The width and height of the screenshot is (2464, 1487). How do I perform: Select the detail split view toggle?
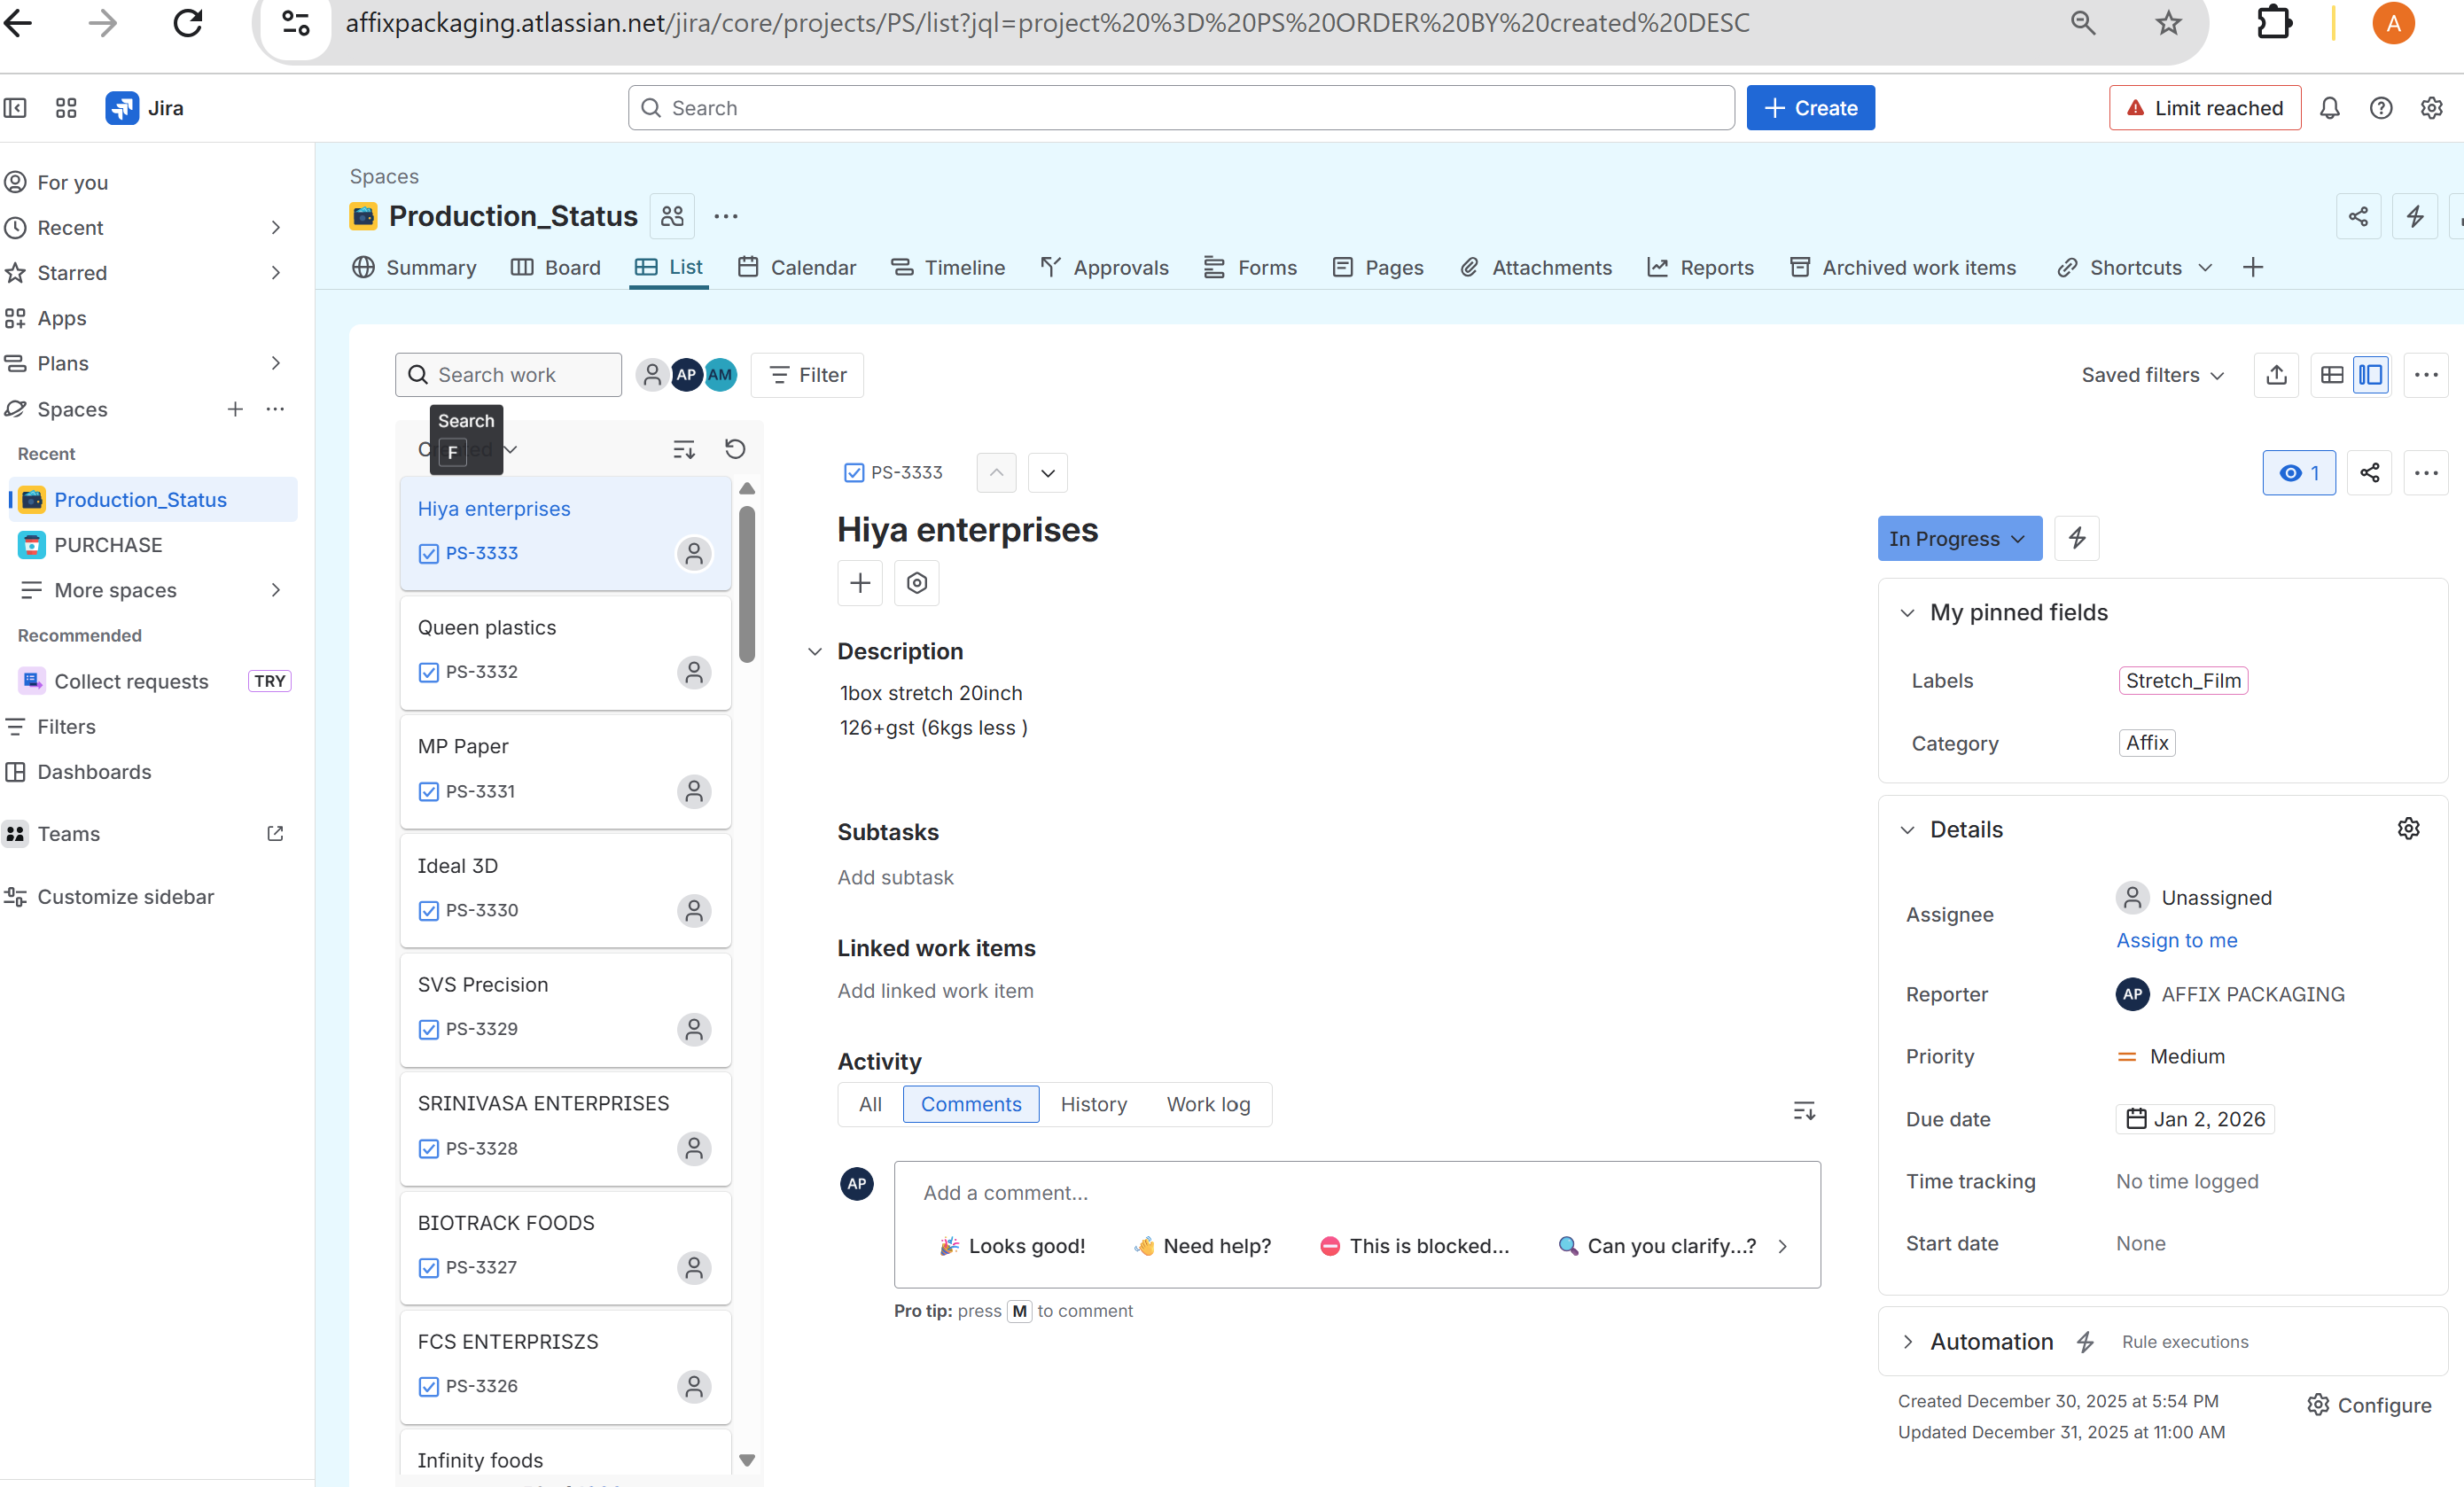coord(2370,375)
